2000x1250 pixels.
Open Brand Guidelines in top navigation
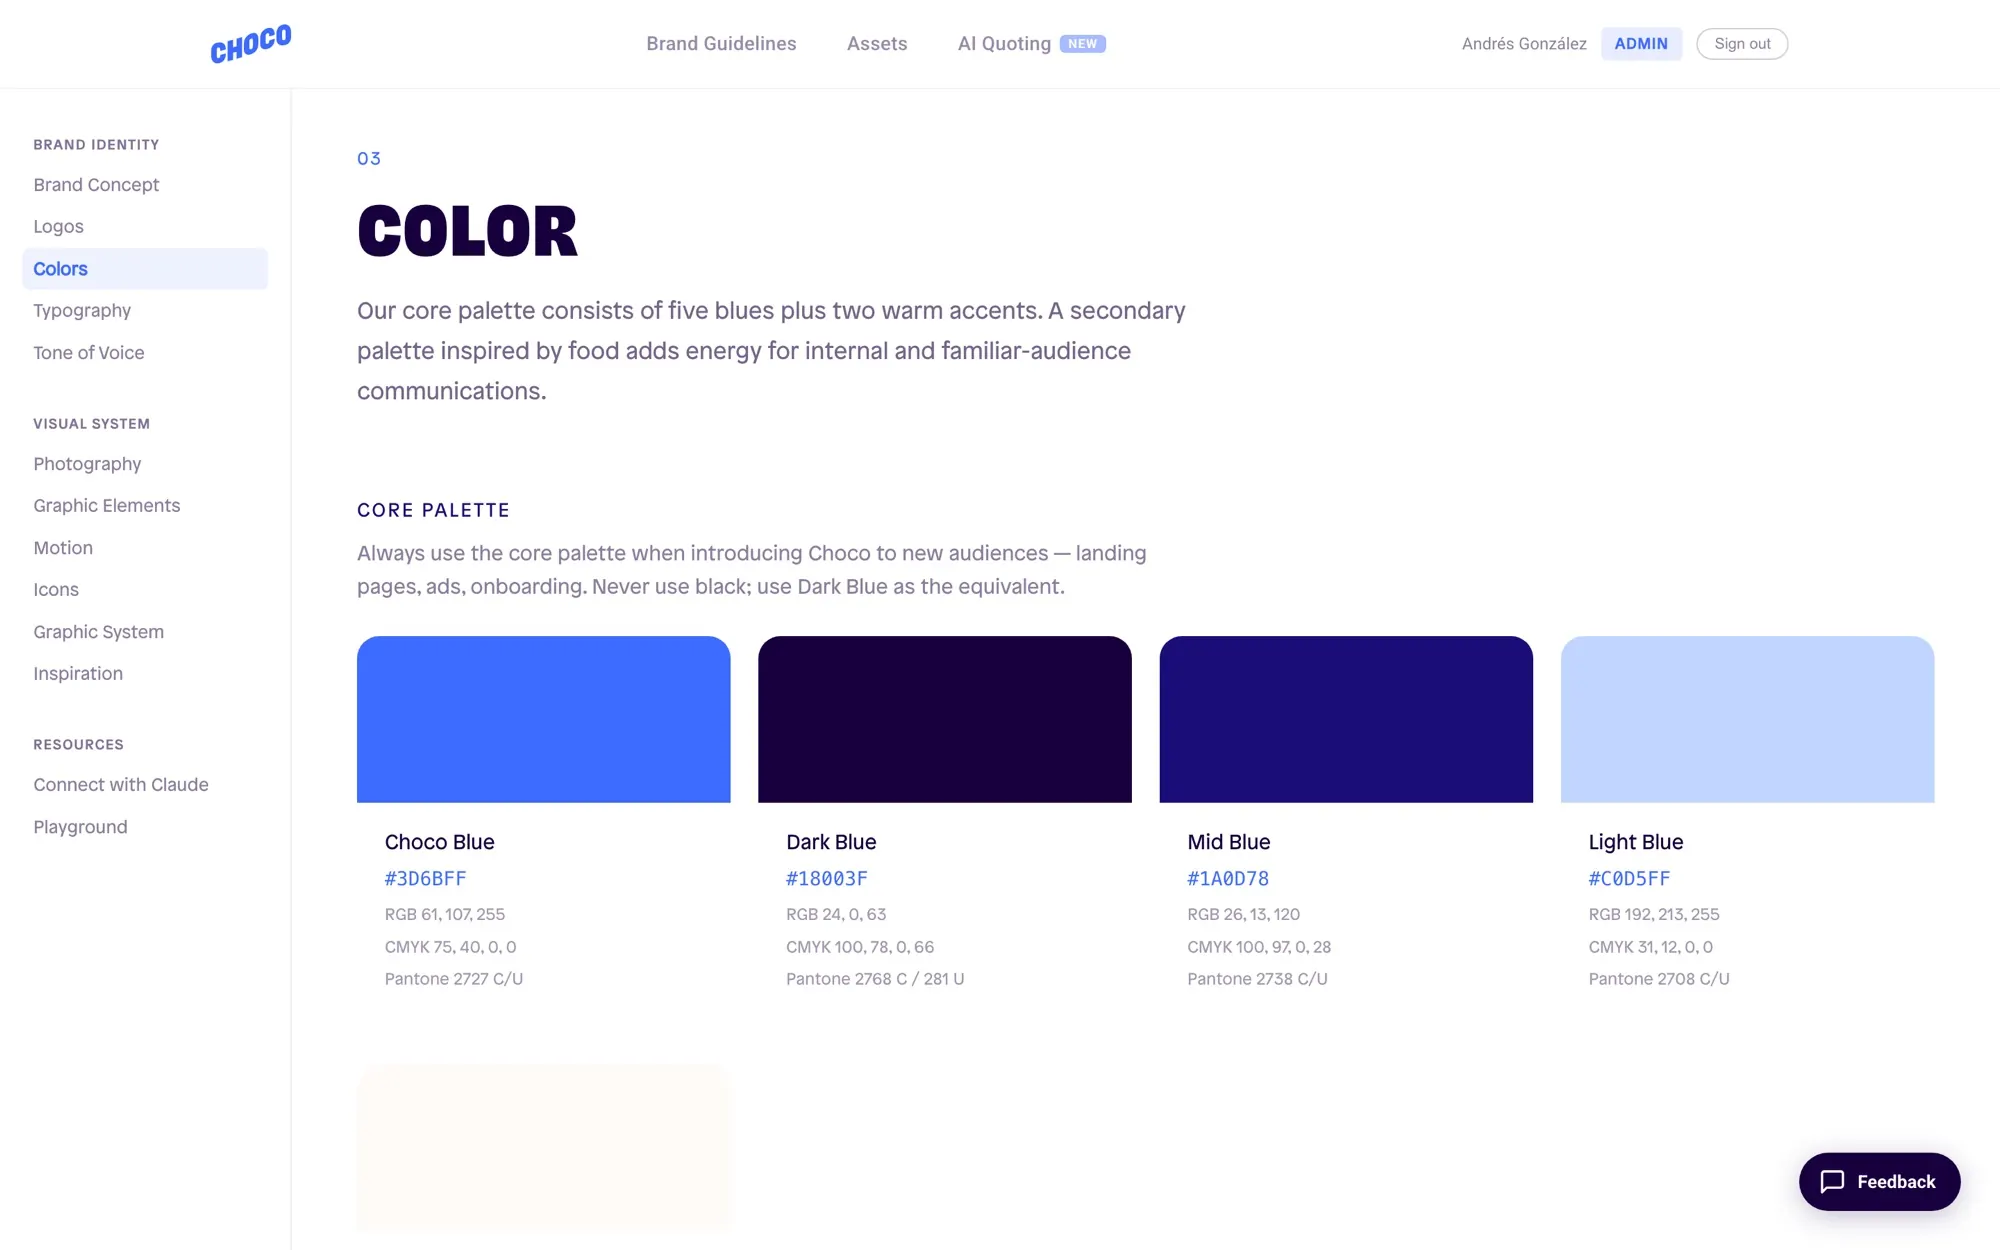click(721, 44)
